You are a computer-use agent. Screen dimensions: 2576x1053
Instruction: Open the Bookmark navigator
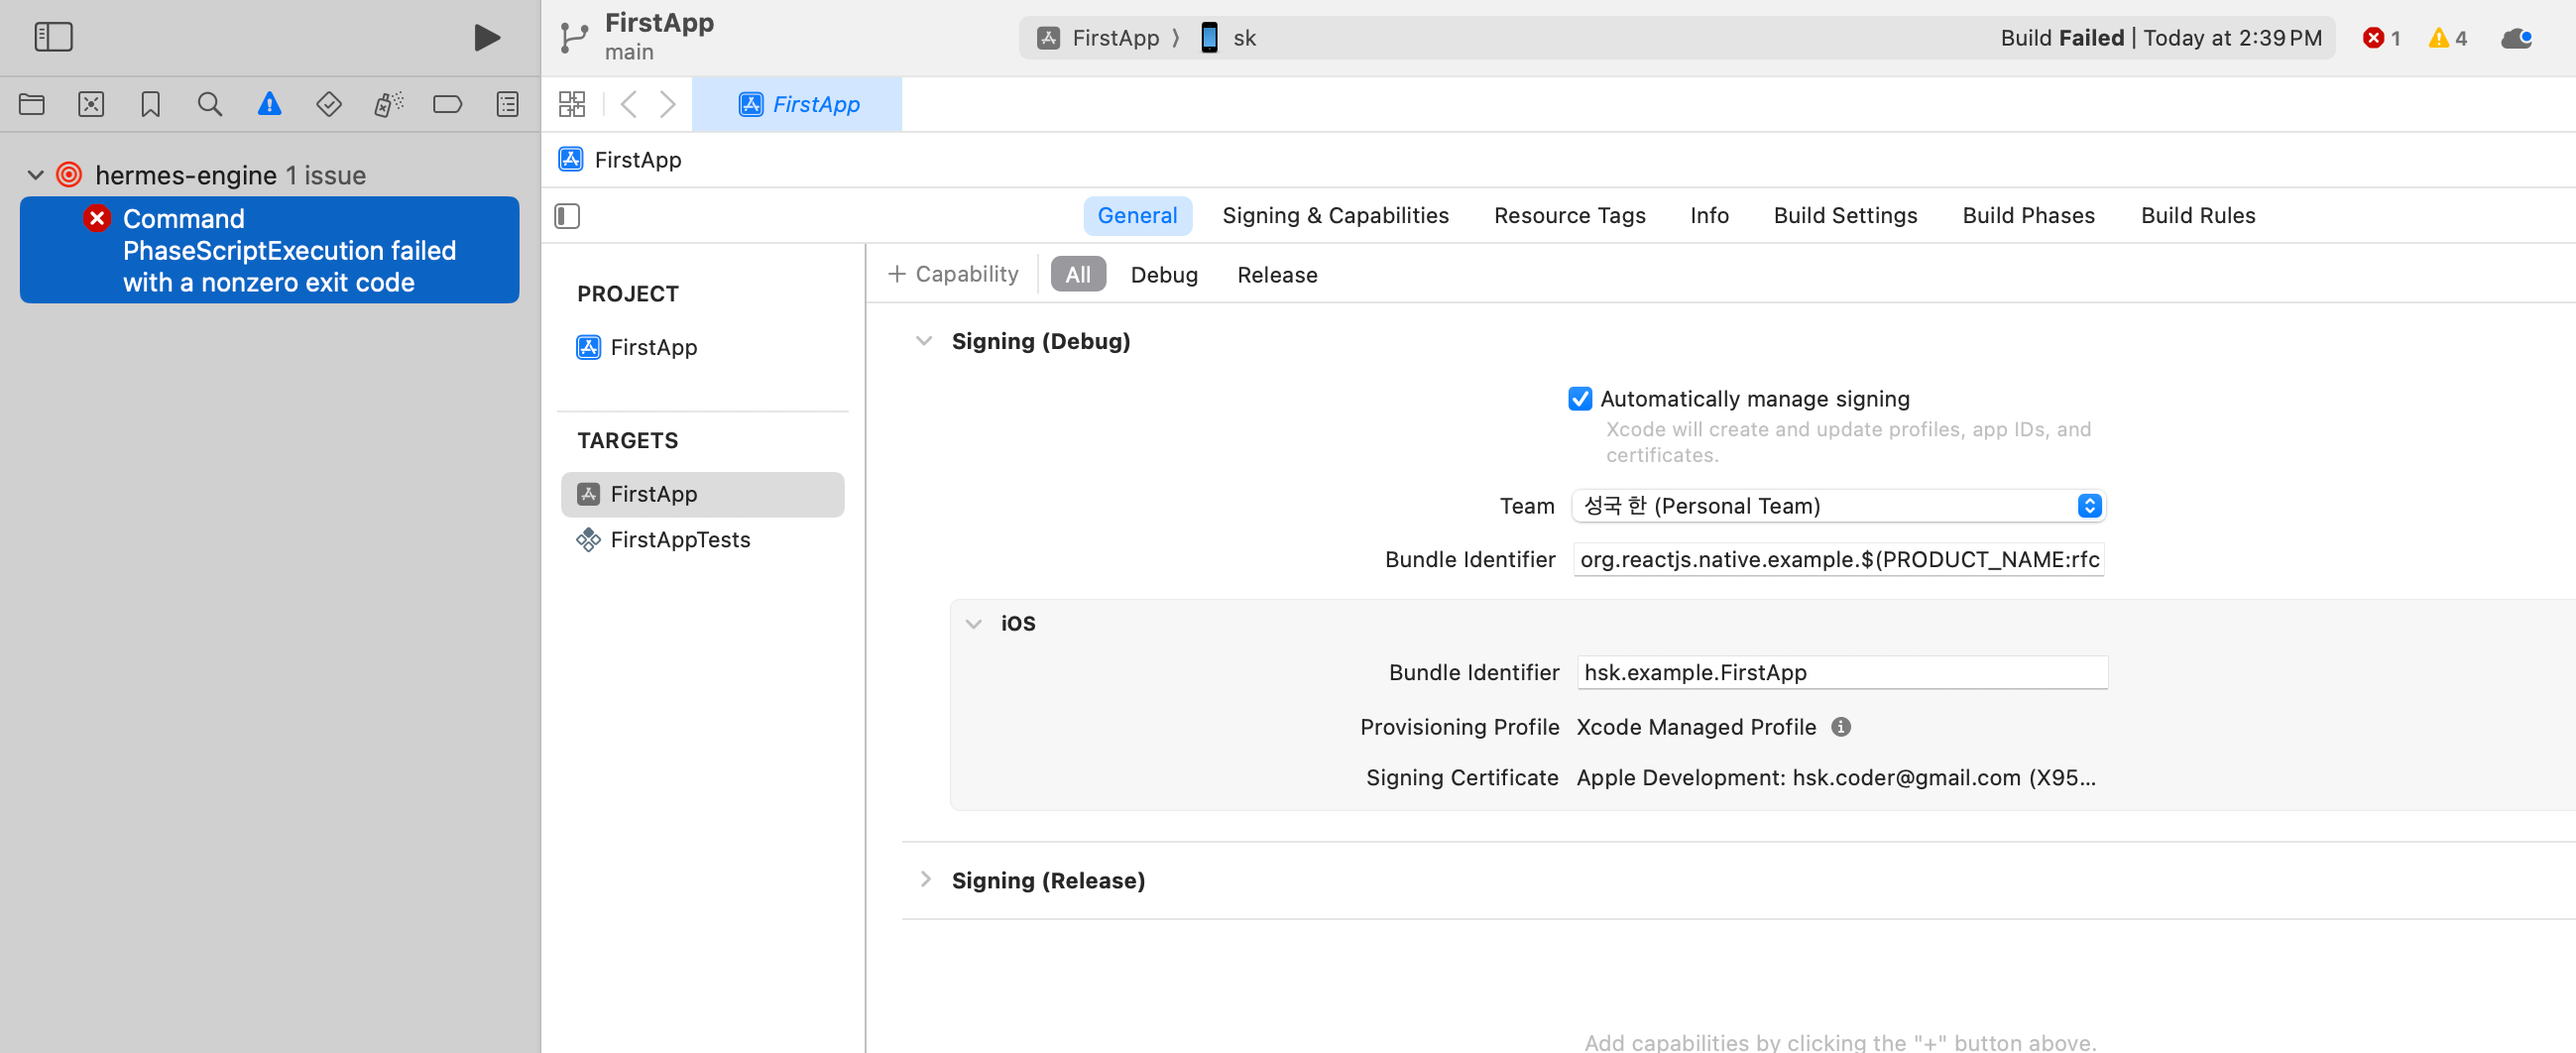150,104
